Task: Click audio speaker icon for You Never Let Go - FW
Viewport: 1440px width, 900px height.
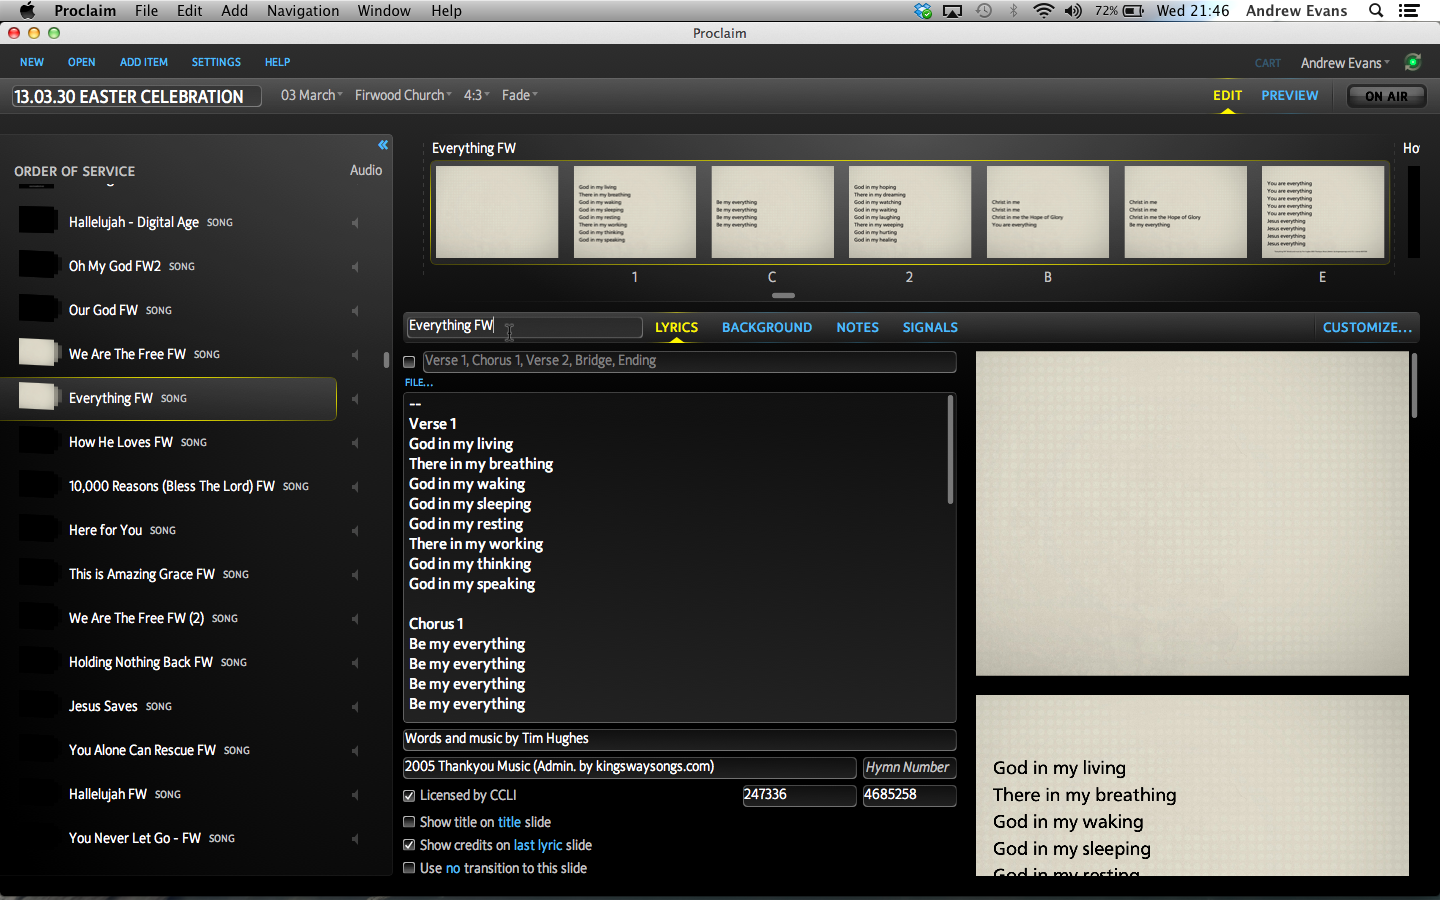Action: (x=355, y=839)
